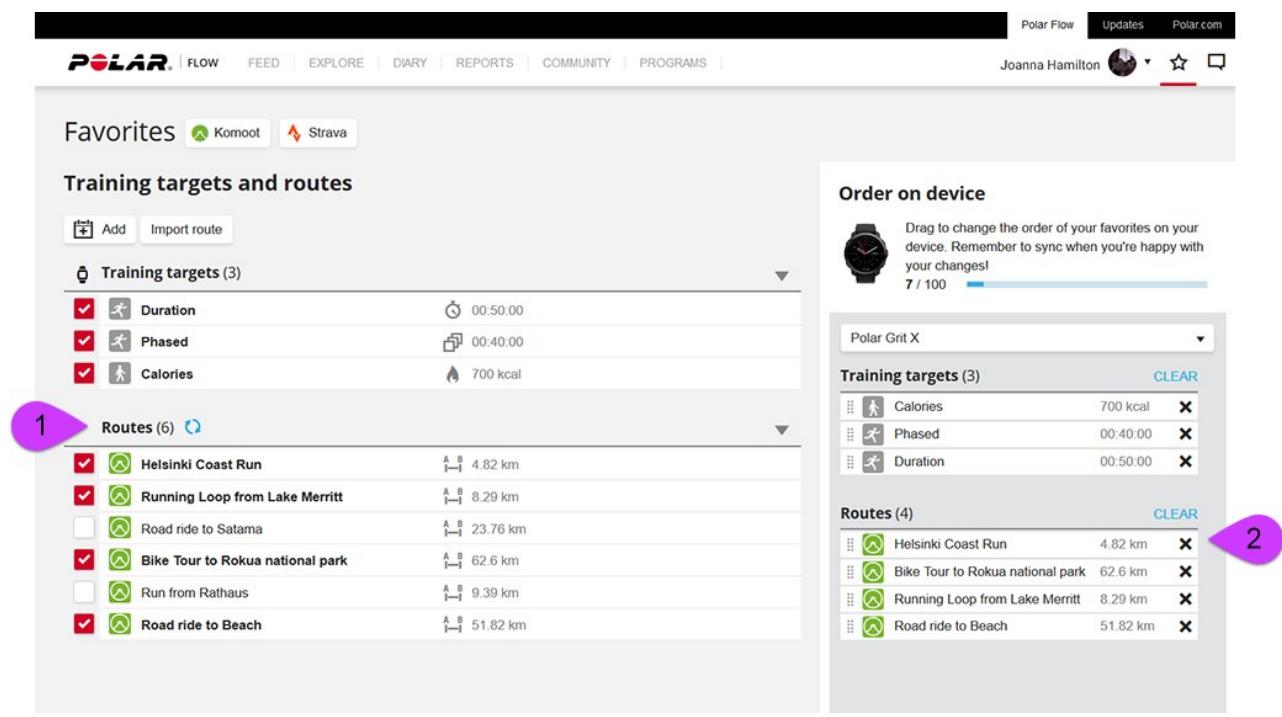Remove Calories from device order list
1282x717 pixels.
tap(1185, 407)
